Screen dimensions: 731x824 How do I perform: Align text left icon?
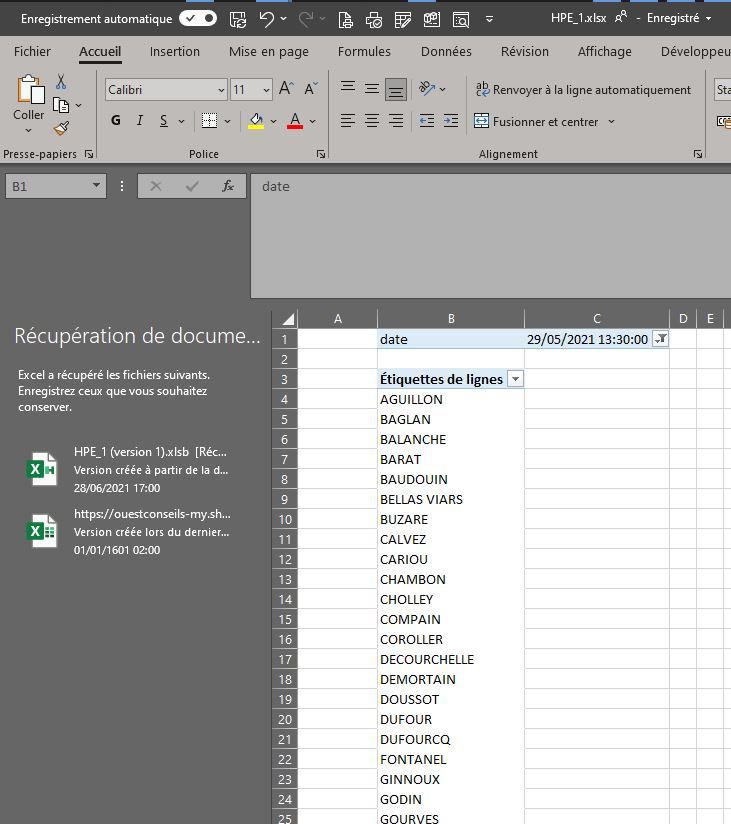tap(347, 121)
